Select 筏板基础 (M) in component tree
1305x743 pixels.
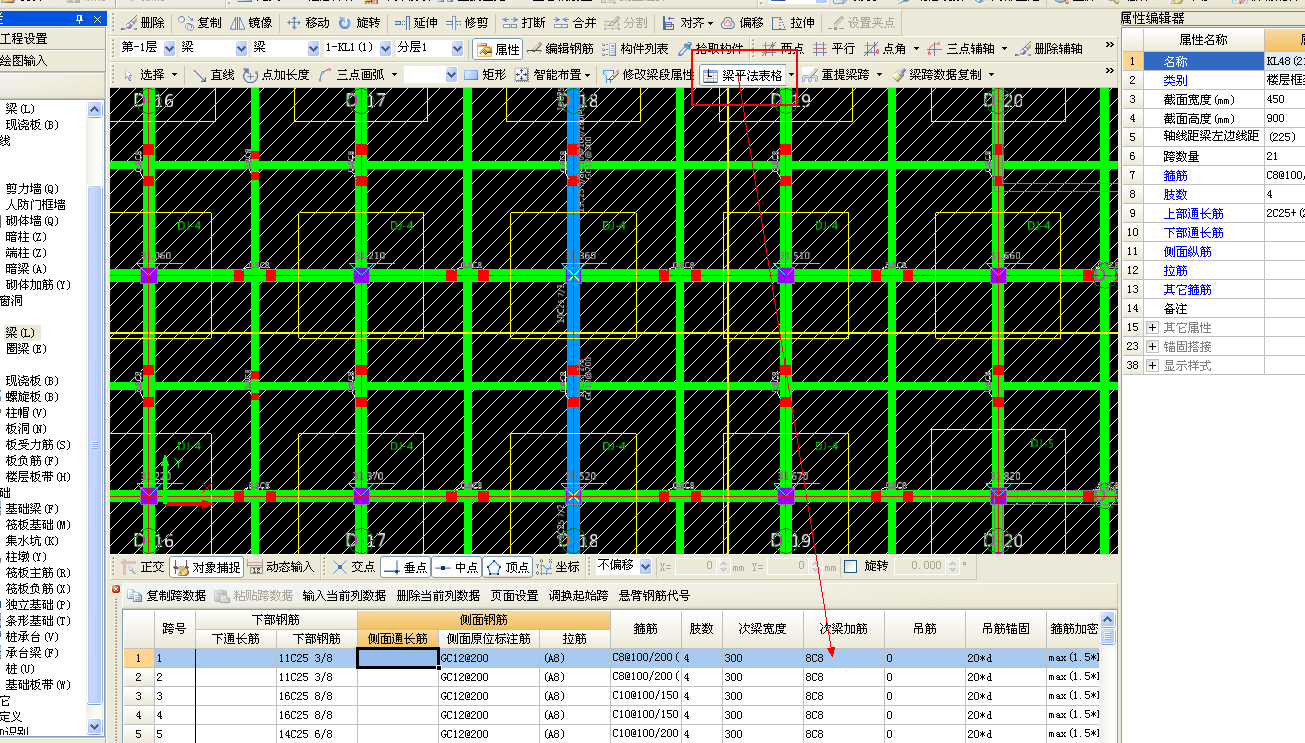click(38, 525)
